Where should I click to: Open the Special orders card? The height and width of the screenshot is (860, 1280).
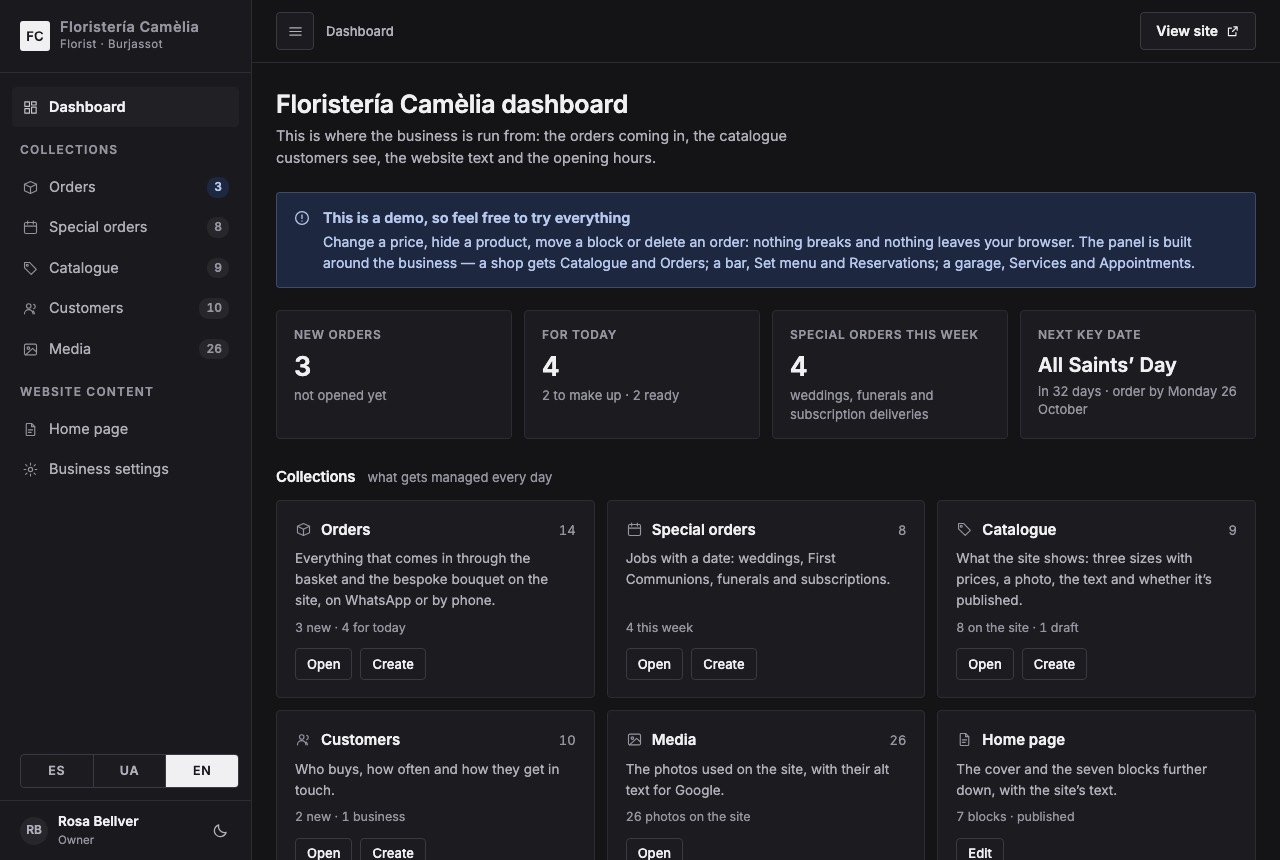654,664
